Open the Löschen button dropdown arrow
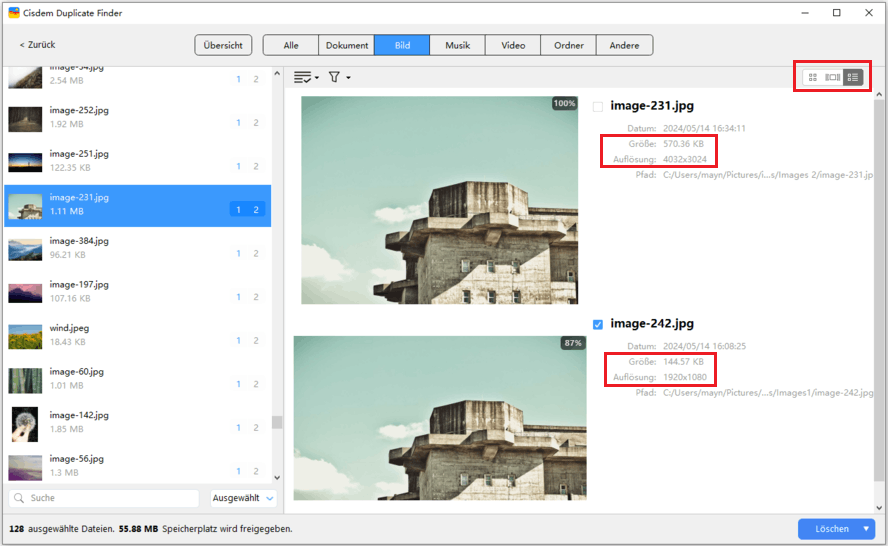Viewport: 888px width, 546px height. (x=866, y=528)
